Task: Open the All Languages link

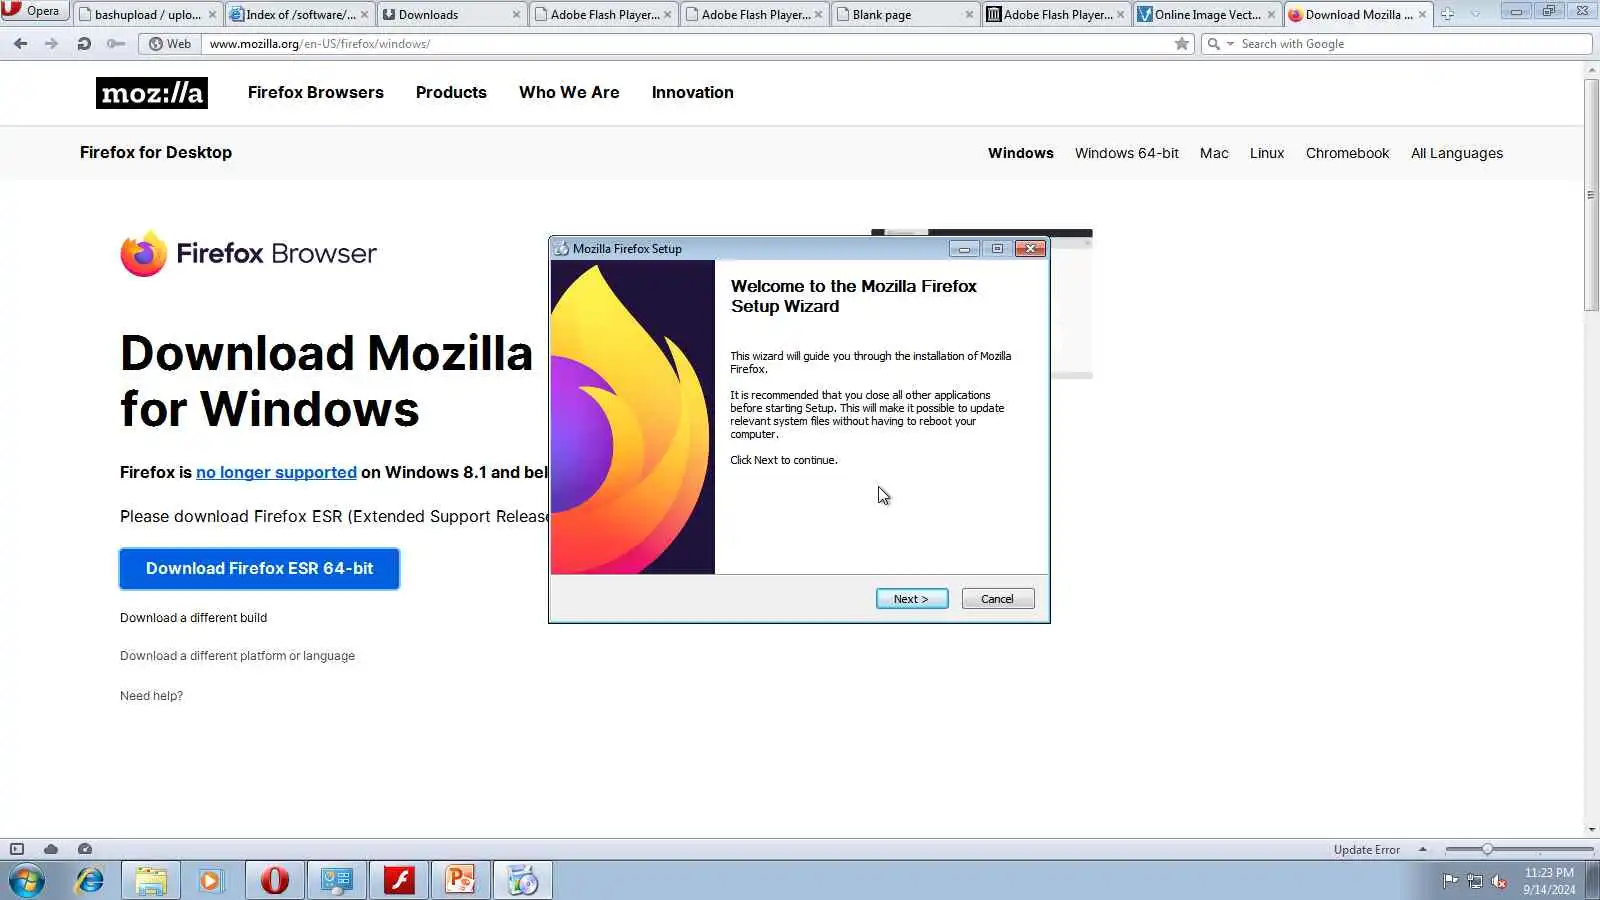Action: point(1457,153)
